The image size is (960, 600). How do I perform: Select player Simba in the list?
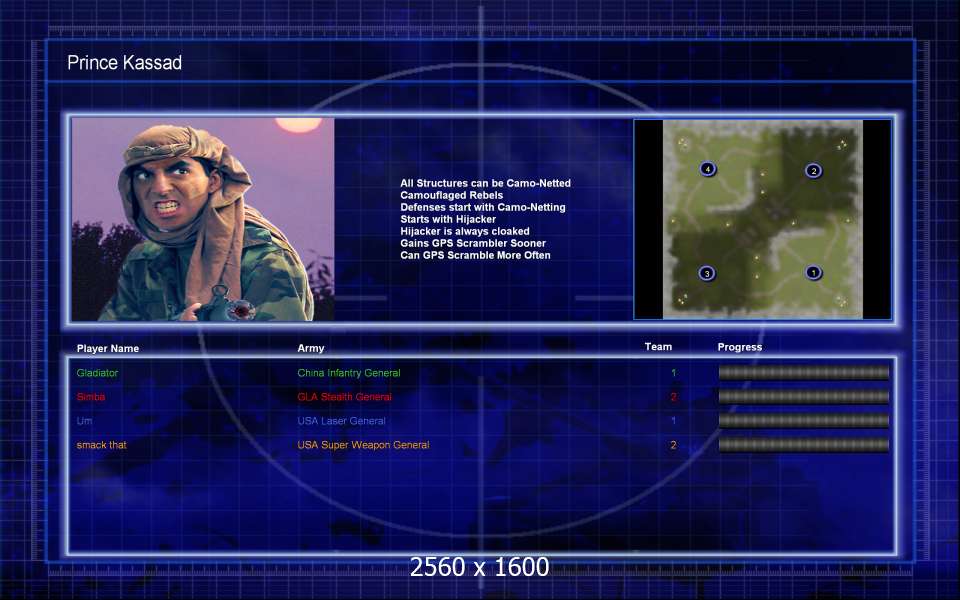pos(91,397)
